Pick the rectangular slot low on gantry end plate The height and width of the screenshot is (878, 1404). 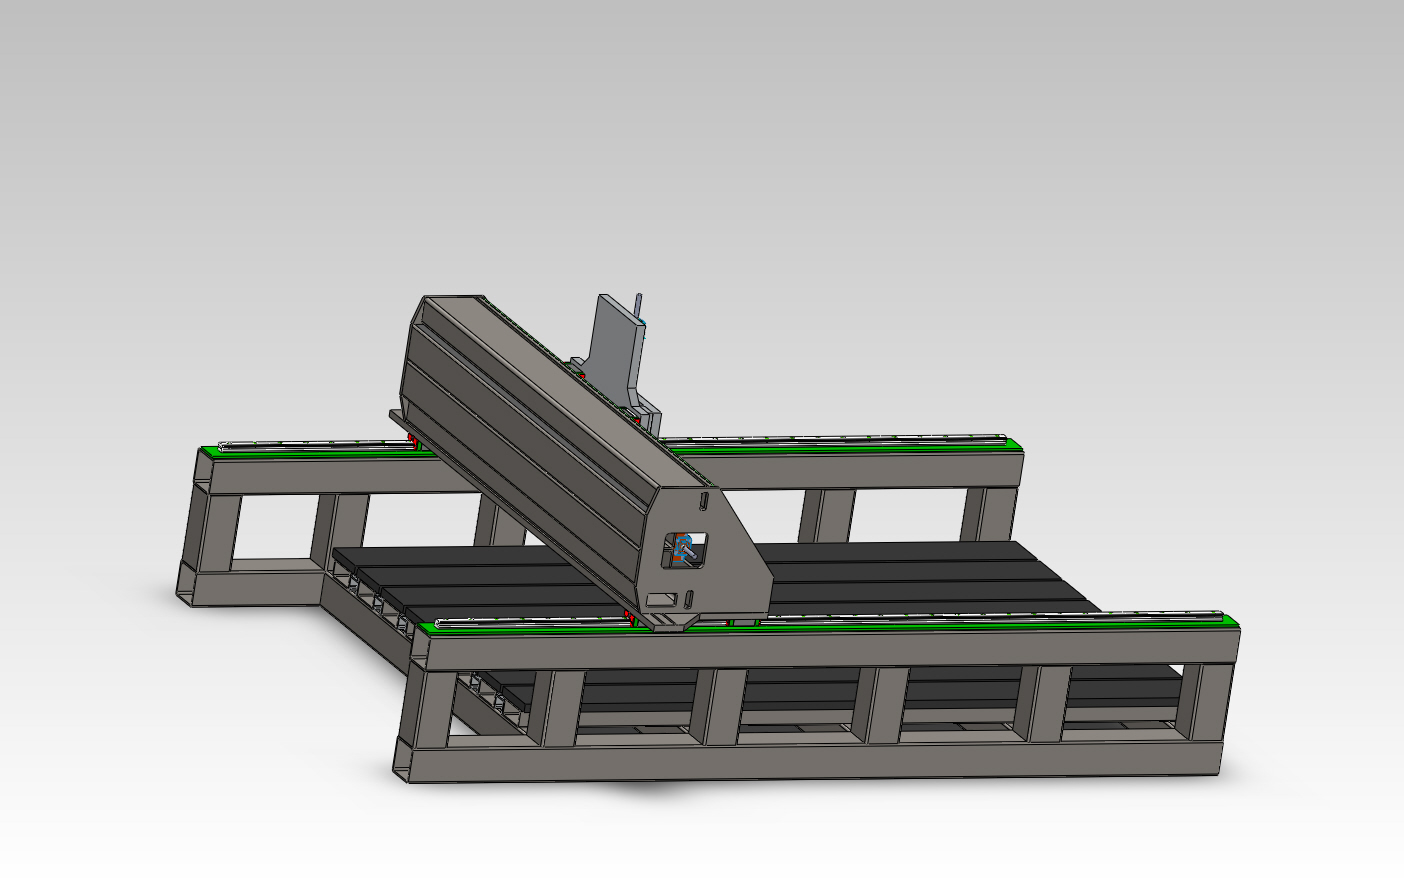[661, 599]
